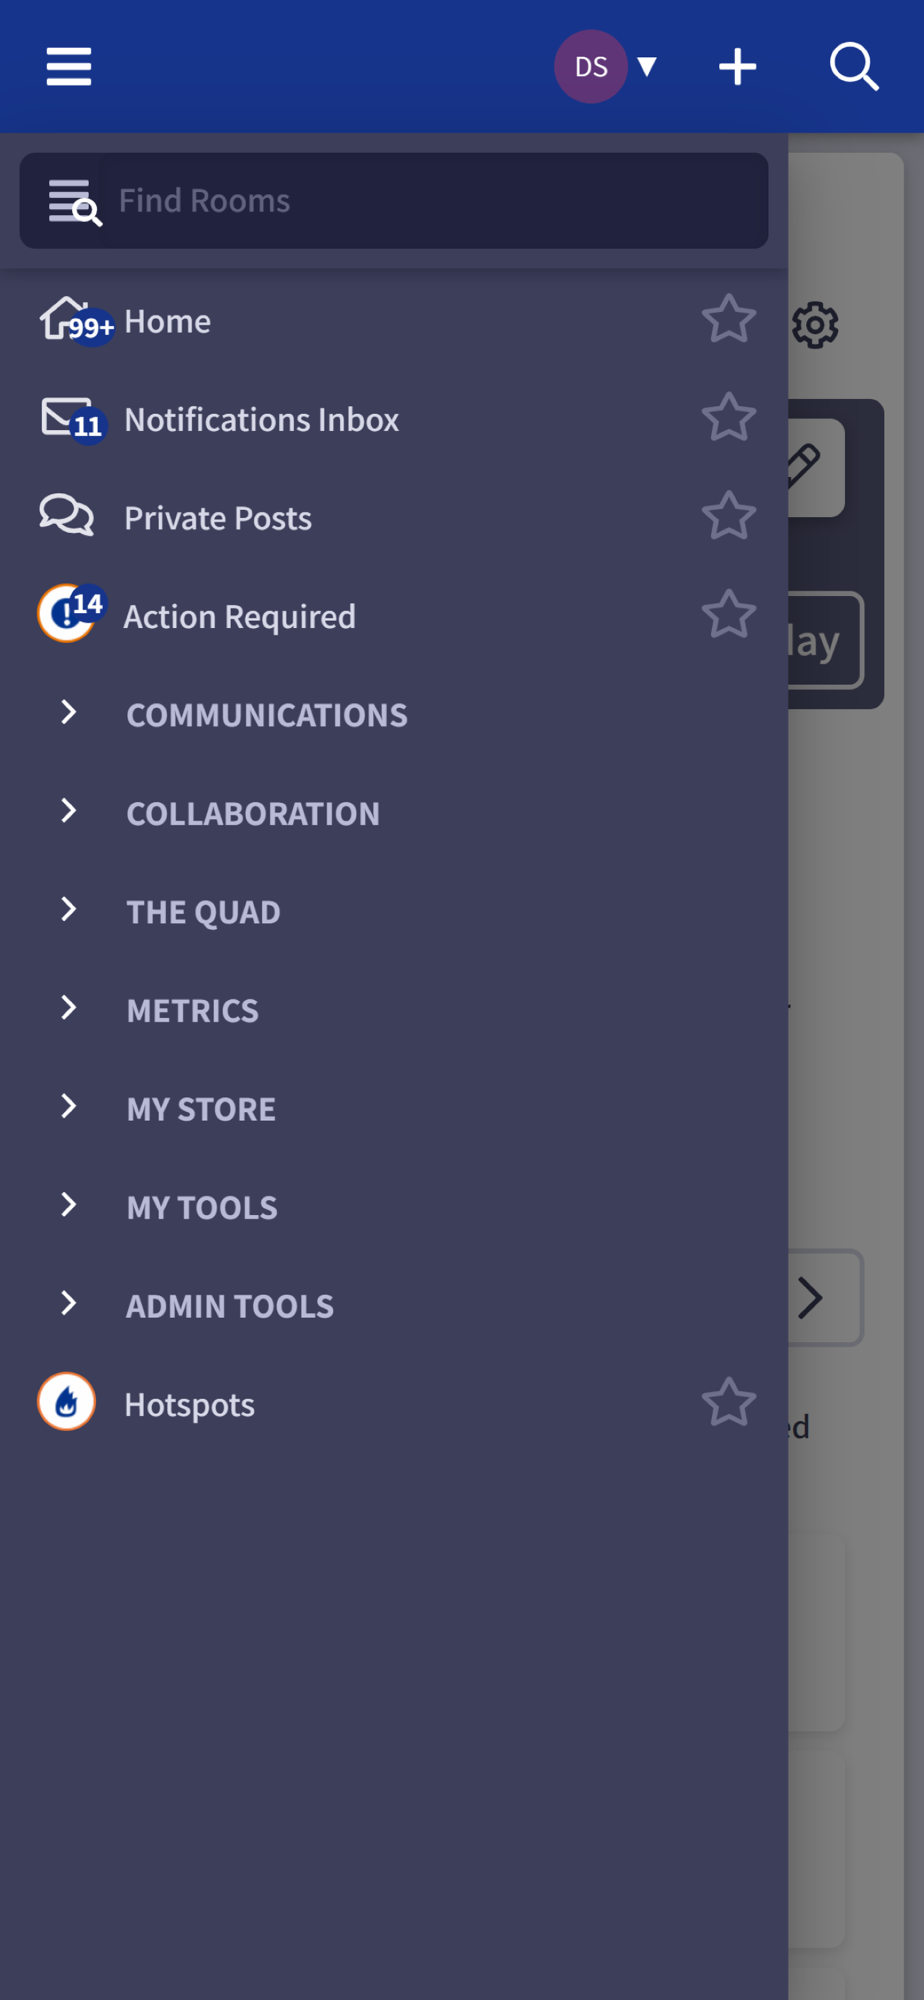This screenshot has width=924, height=2000.
Task: Click the Hotspots flame icon
Action: click(67, 1402)
